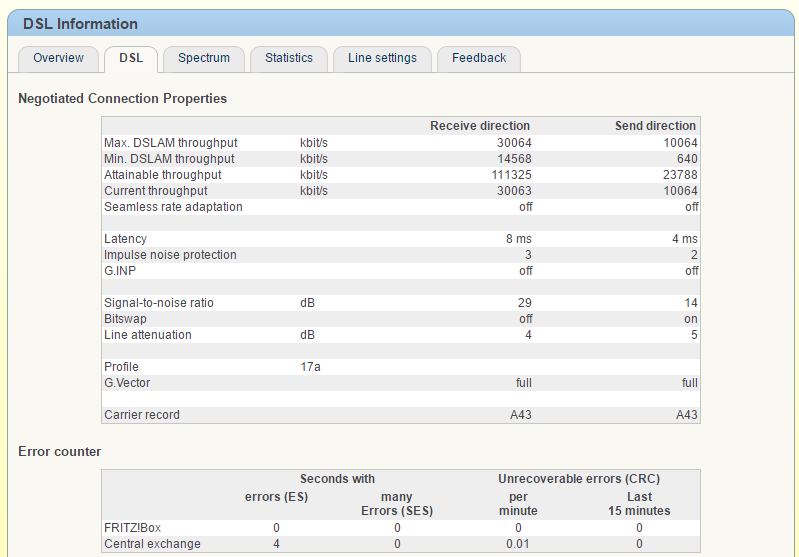Select the Central exchange row label
This screenshot has width=799, height=557.
tap(152, 544)
